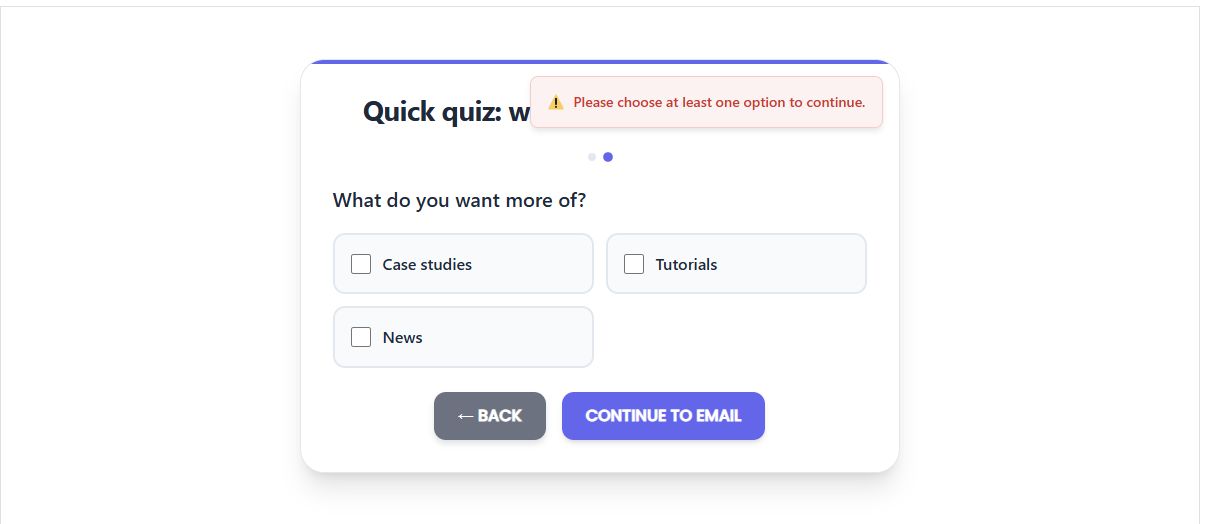Image resolution: width=1217 pixels, height=524 pixels.
Task: Tick the Case studies checkbox
Action: (361, 264)
